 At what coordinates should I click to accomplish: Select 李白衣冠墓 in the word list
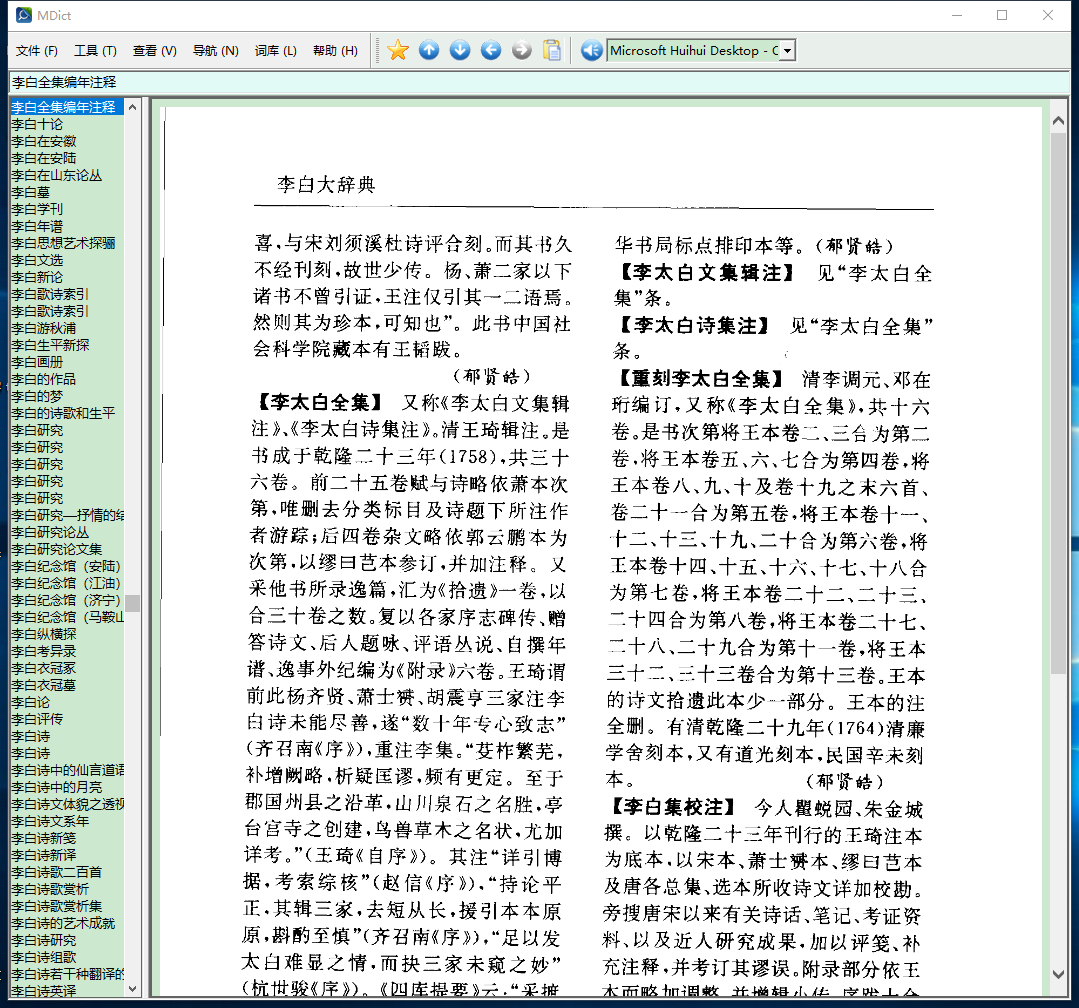coord(44,685)
